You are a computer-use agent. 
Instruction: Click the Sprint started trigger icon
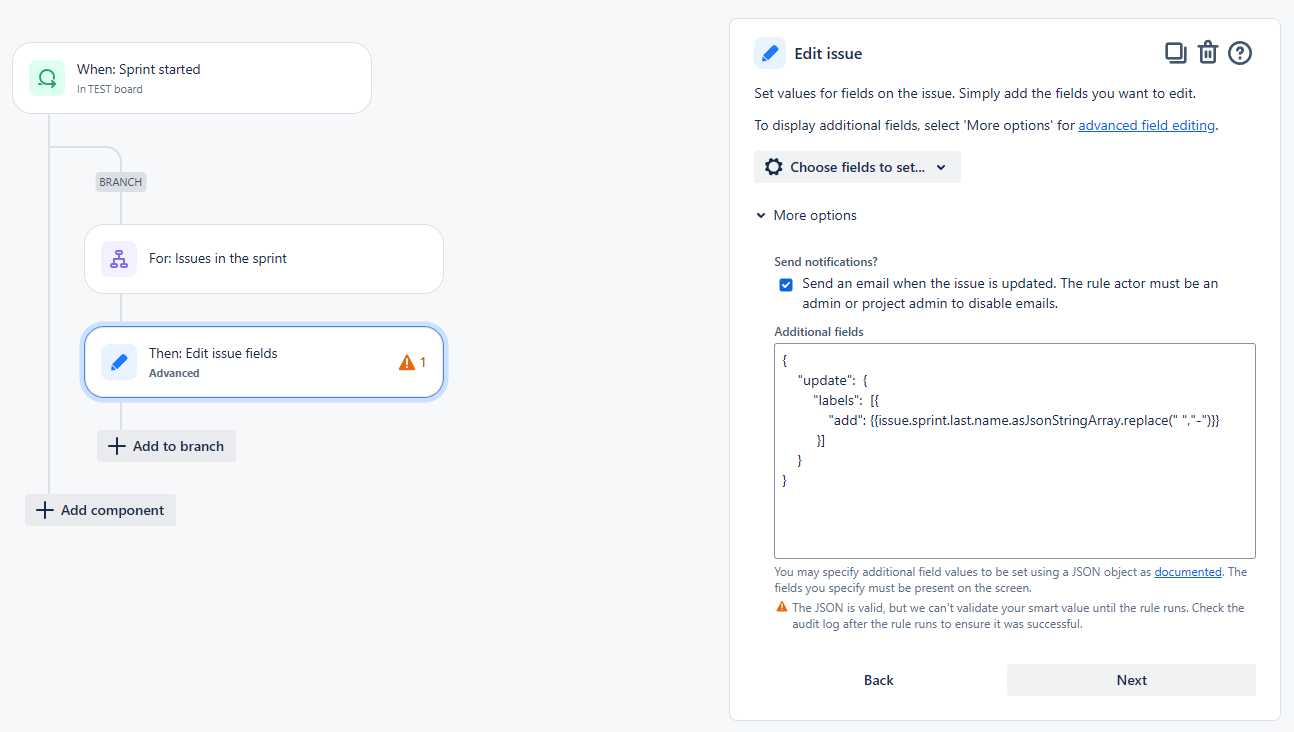(47, 78)
